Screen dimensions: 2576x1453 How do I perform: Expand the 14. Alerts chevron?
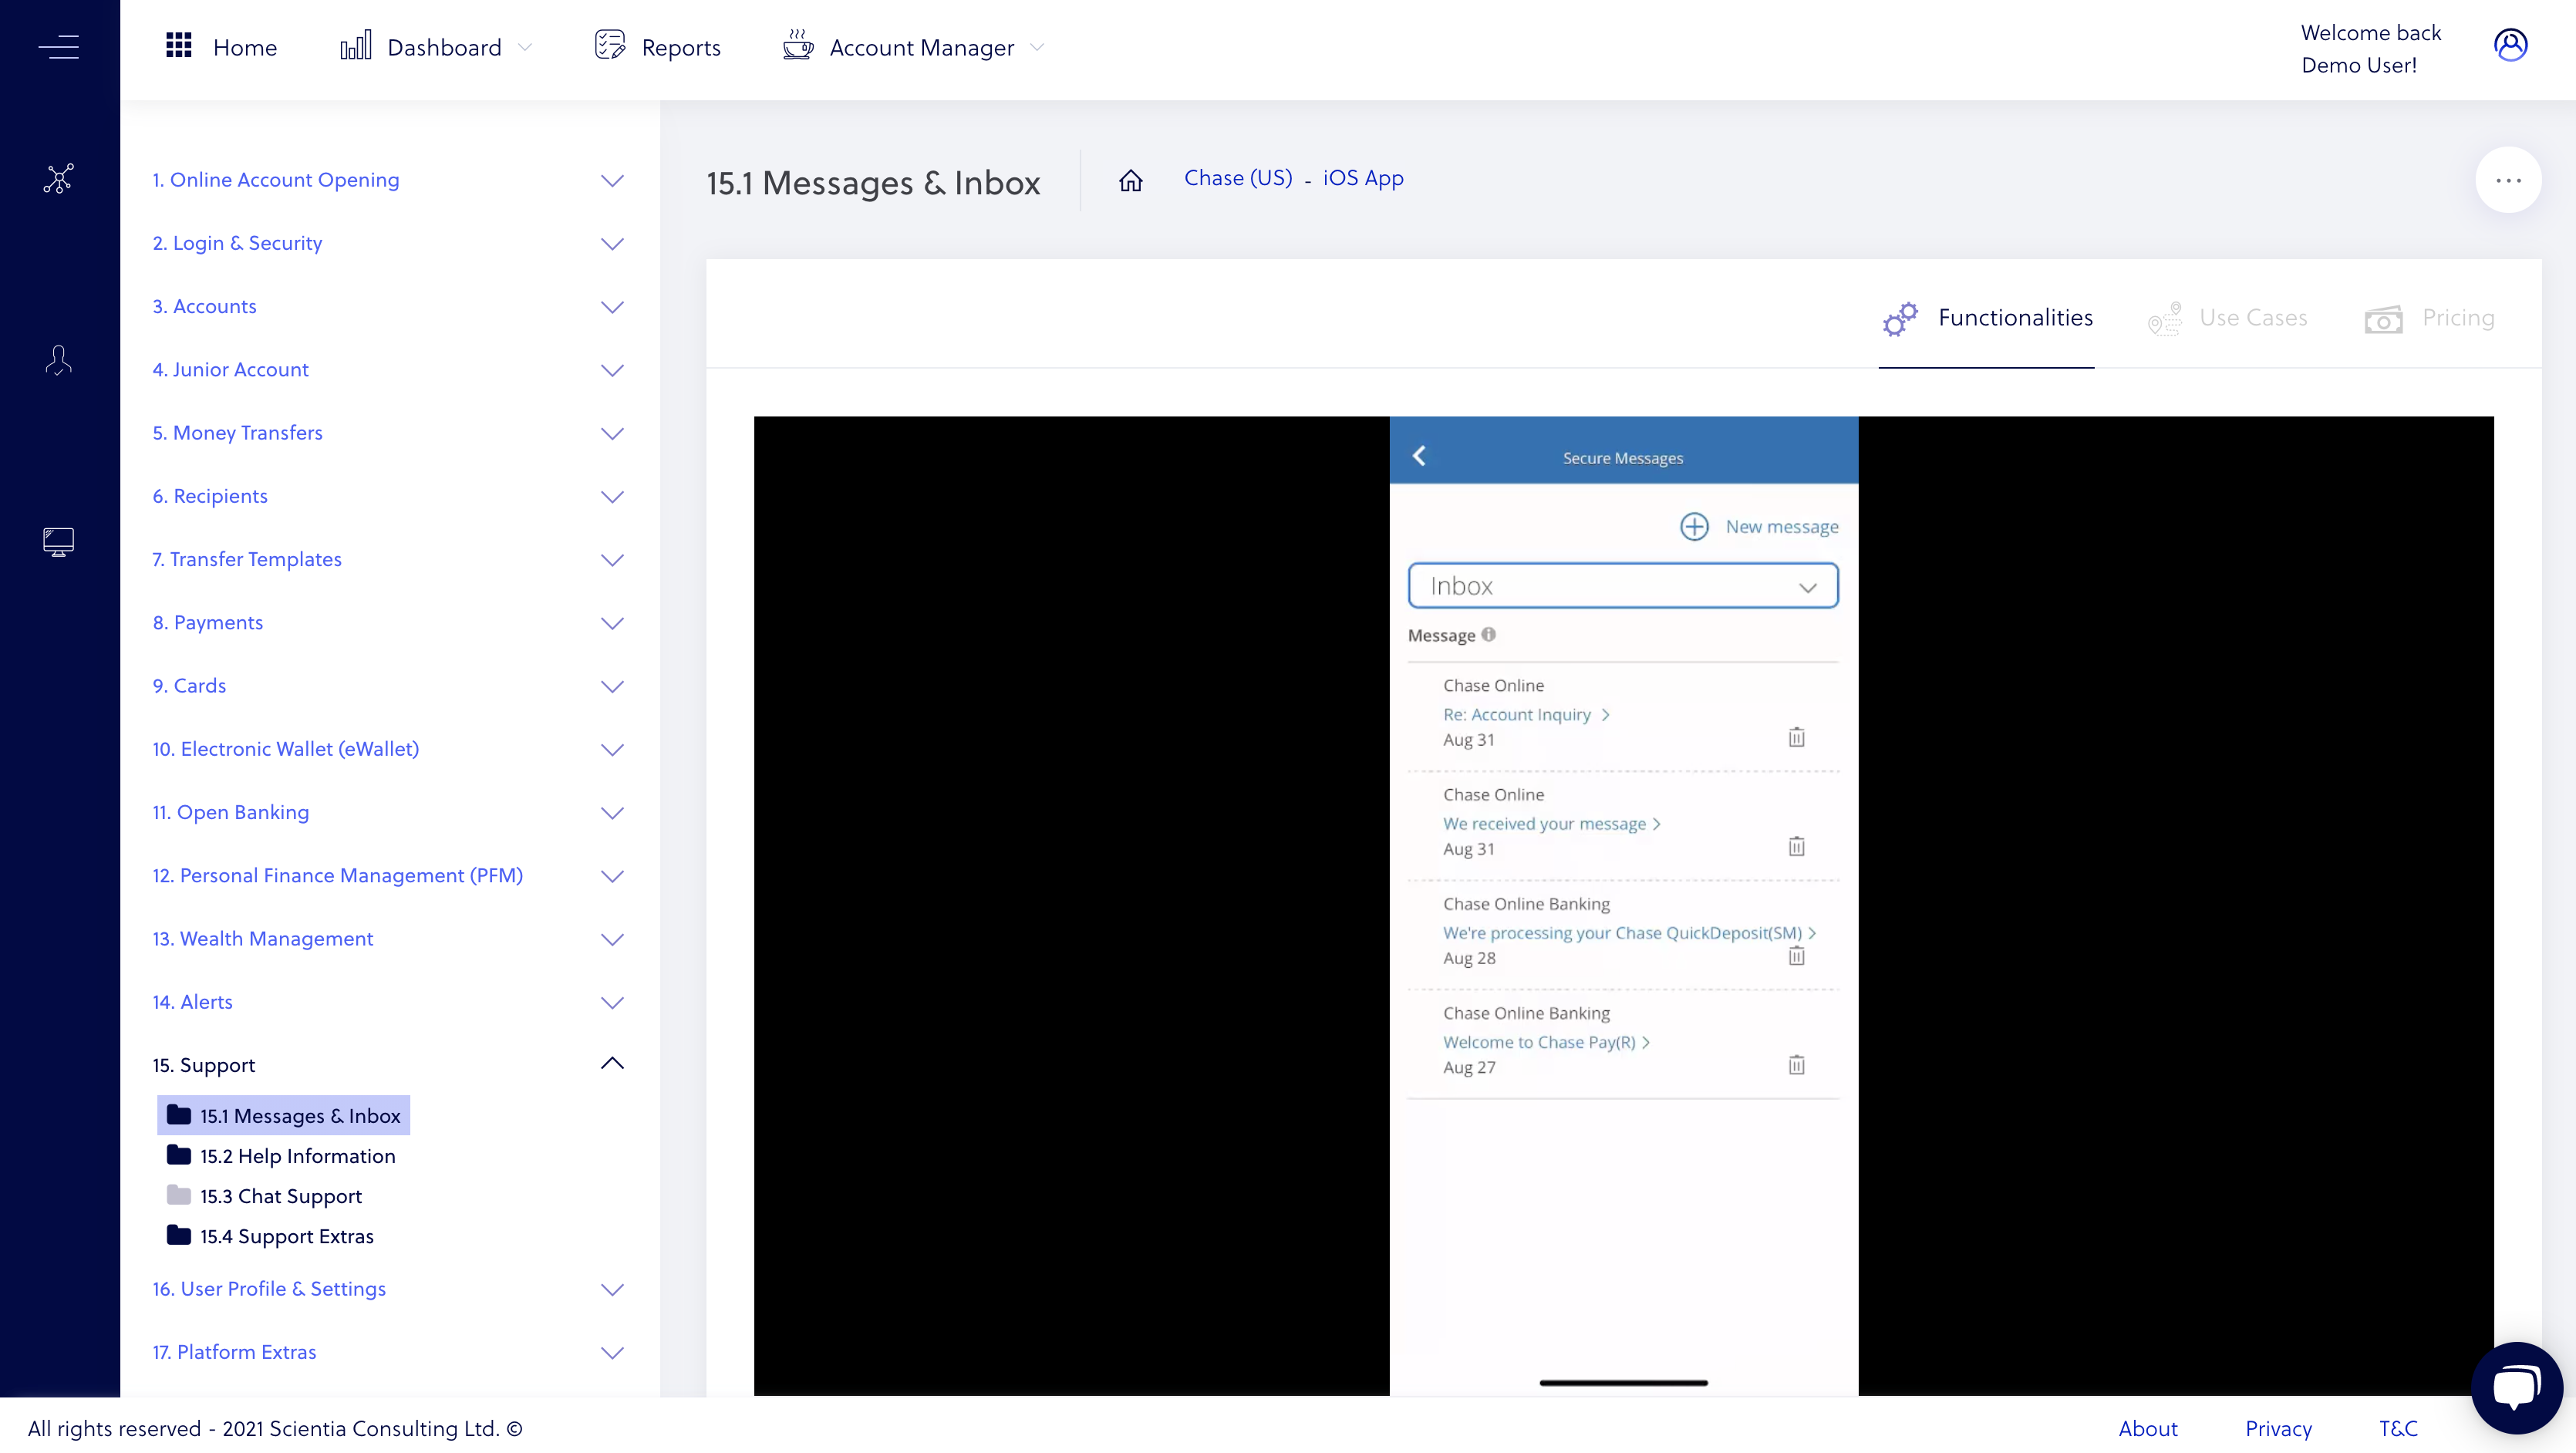tap(612, 1003)
